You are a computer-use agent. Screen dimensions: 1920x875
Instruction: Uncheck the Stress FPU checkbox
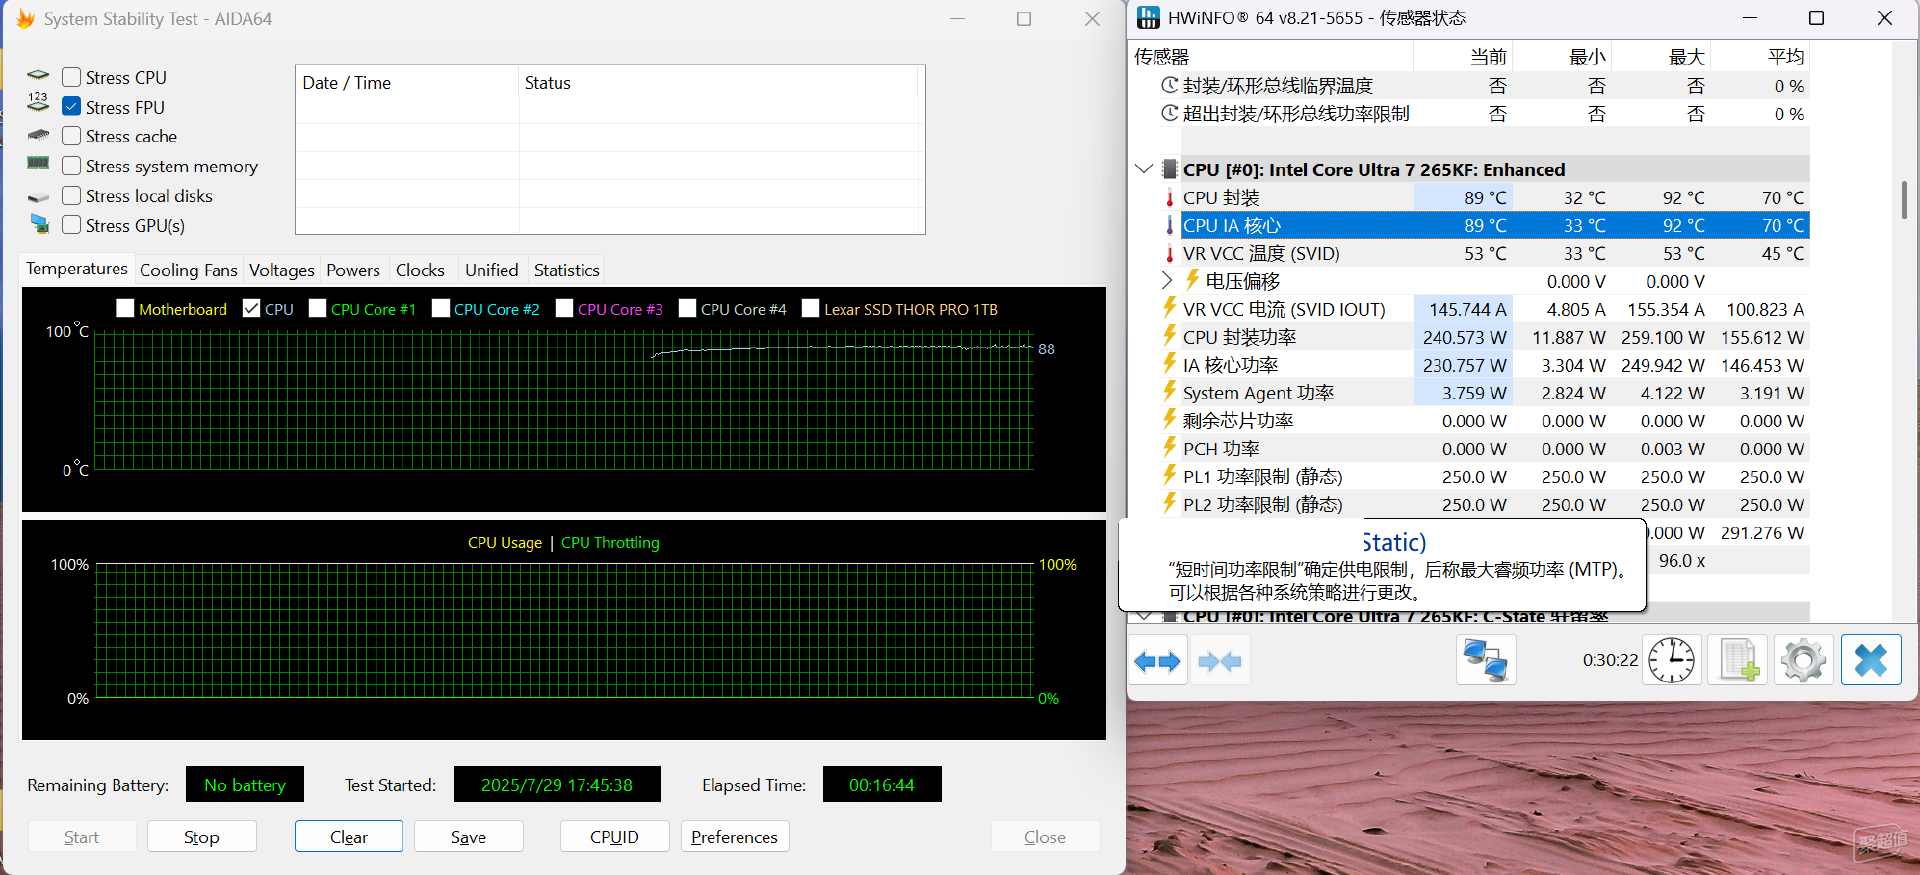(x=71, y=106)
